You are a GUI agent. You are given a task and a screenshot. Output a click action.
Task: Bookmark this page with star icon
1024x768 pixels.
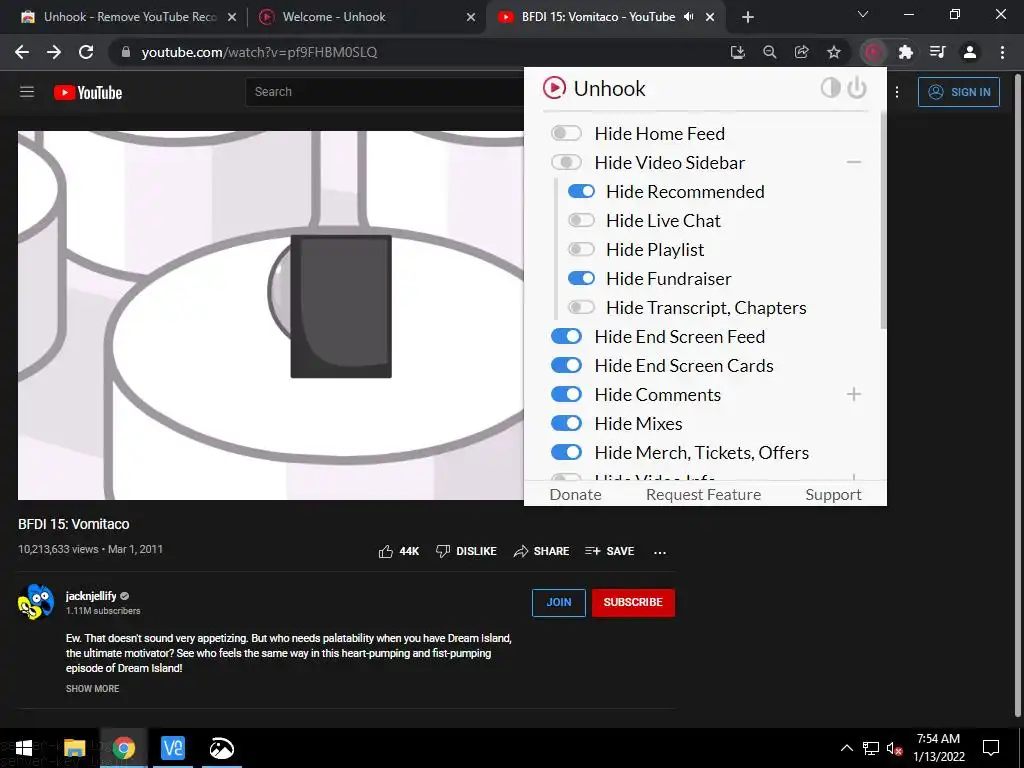[834, 52]
